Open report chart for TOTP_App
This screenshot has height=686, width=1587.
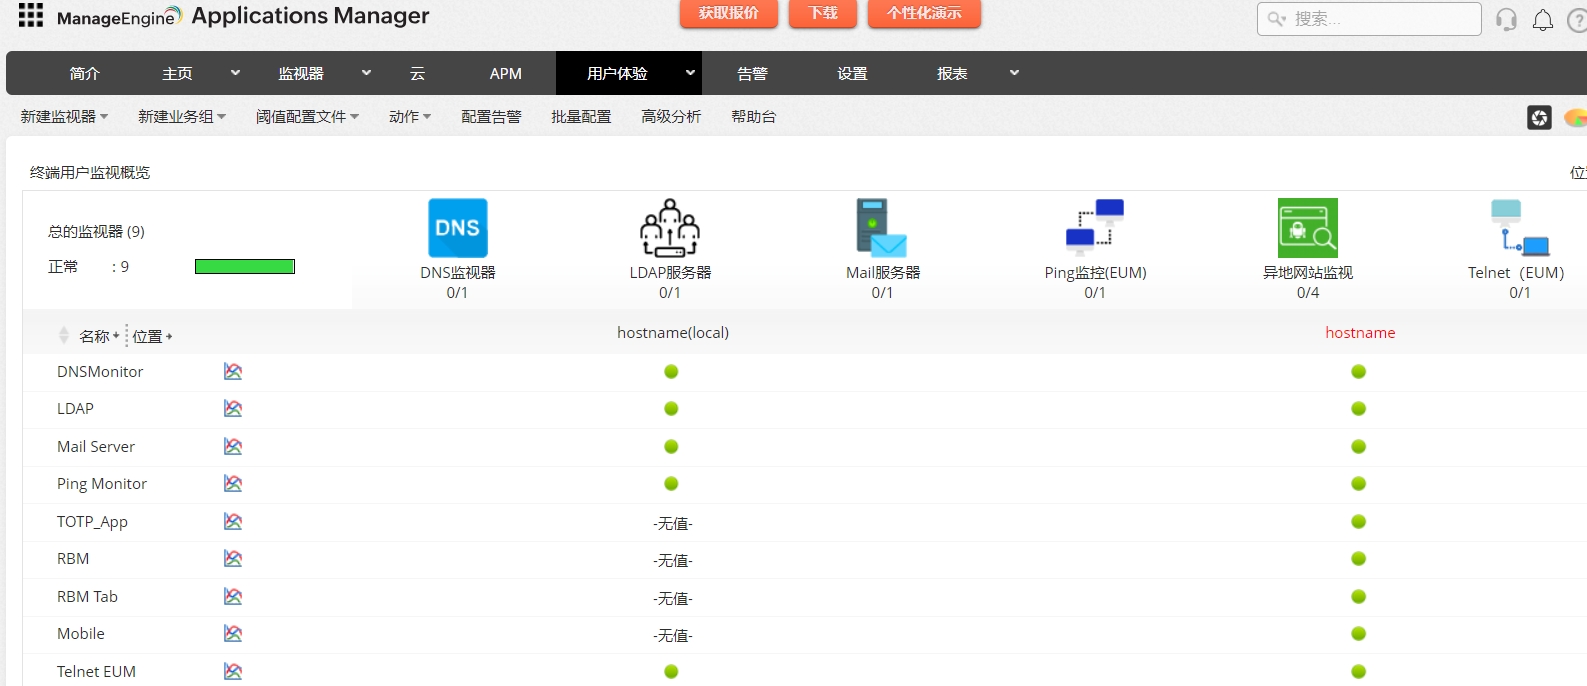pyautogui.click(x=233, y=521)
